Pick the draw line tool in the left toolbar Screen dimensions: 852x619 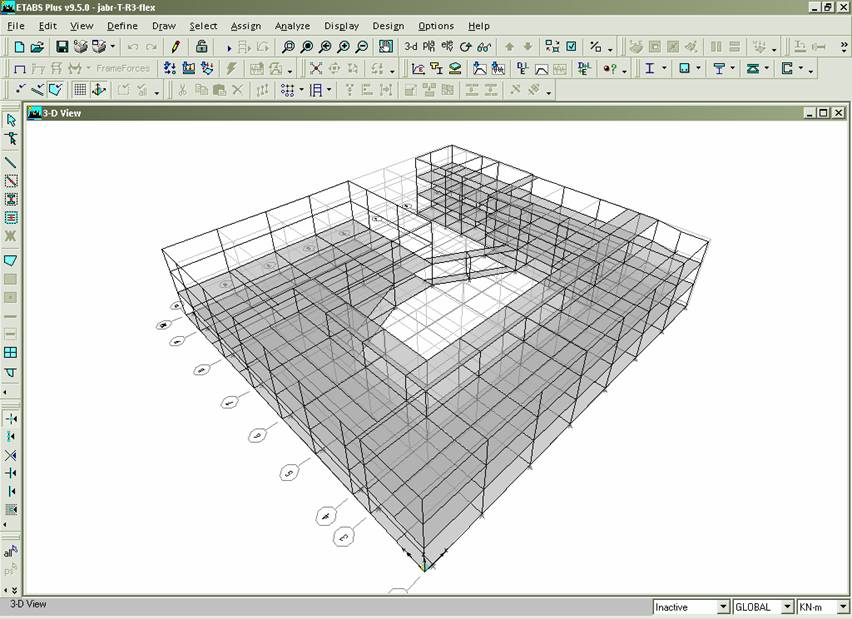pyautogui.click(x=10, y=162)
